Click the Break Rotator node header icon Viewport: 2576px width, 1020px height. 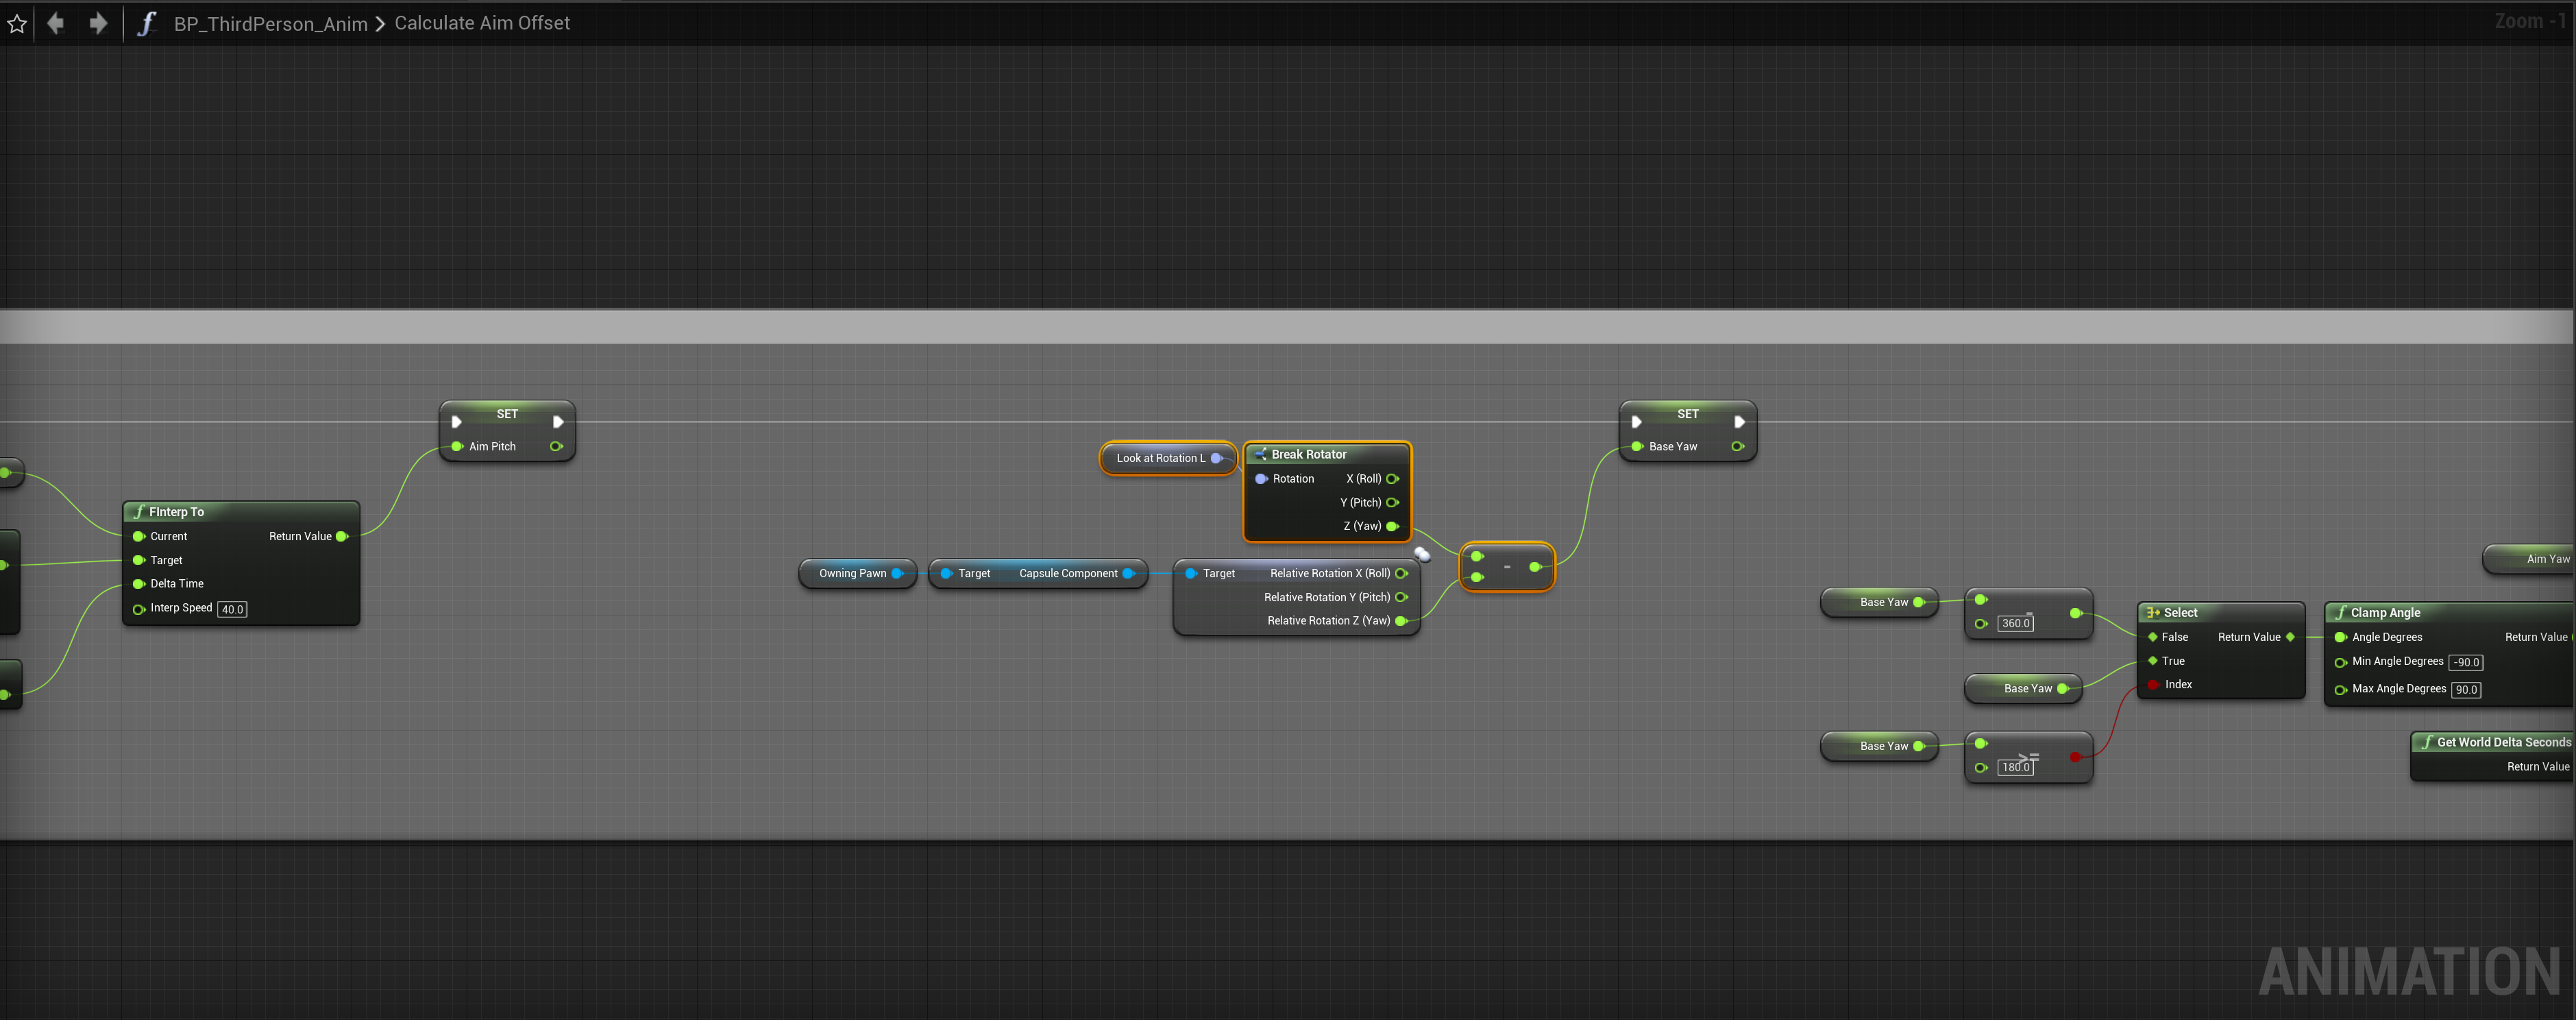[x=1260, y=454]
